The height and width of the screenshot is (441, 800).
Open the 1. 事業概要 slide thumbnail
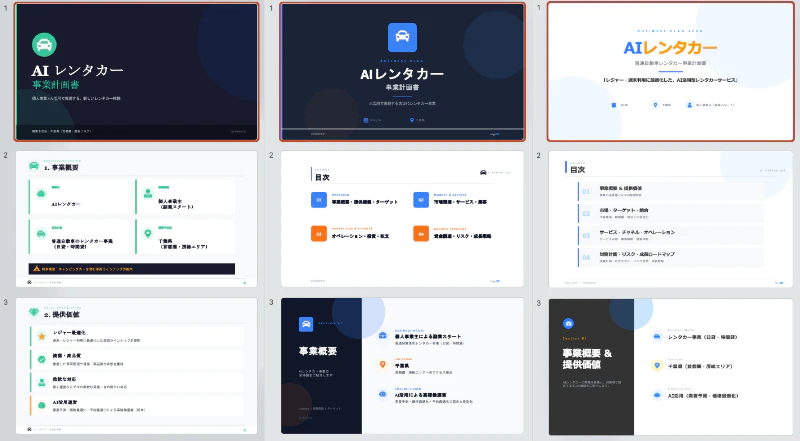pos(137,218)
